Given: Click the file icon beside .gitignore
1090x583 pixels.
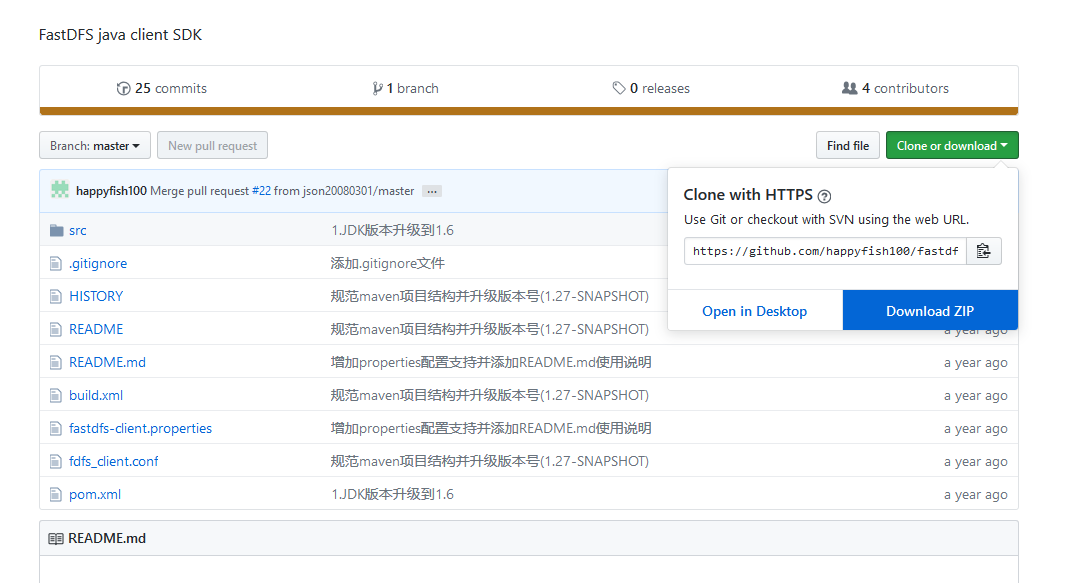Looking at the screenshot, I should (x=56, y=263).
